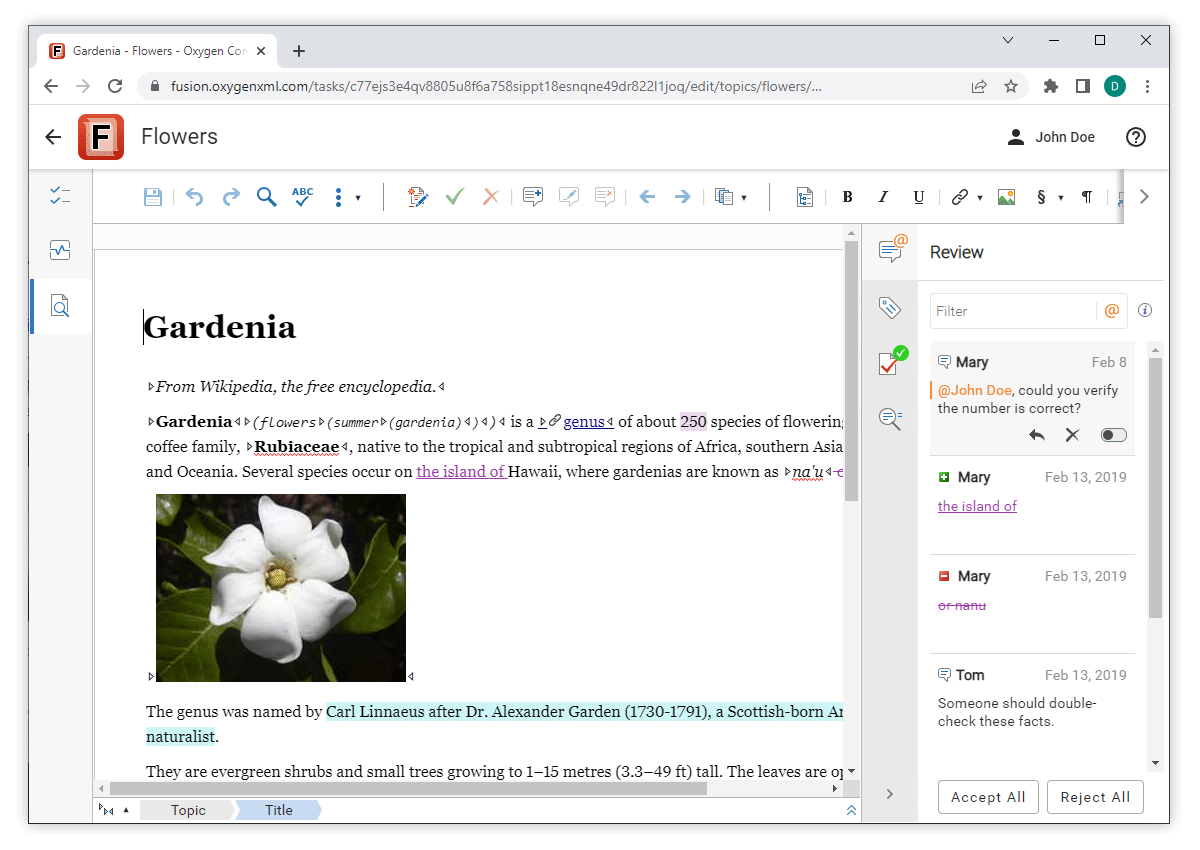Screen dimensions: 1200x850
Task: Toggle italic formatting
Action: tap(883, 197)
